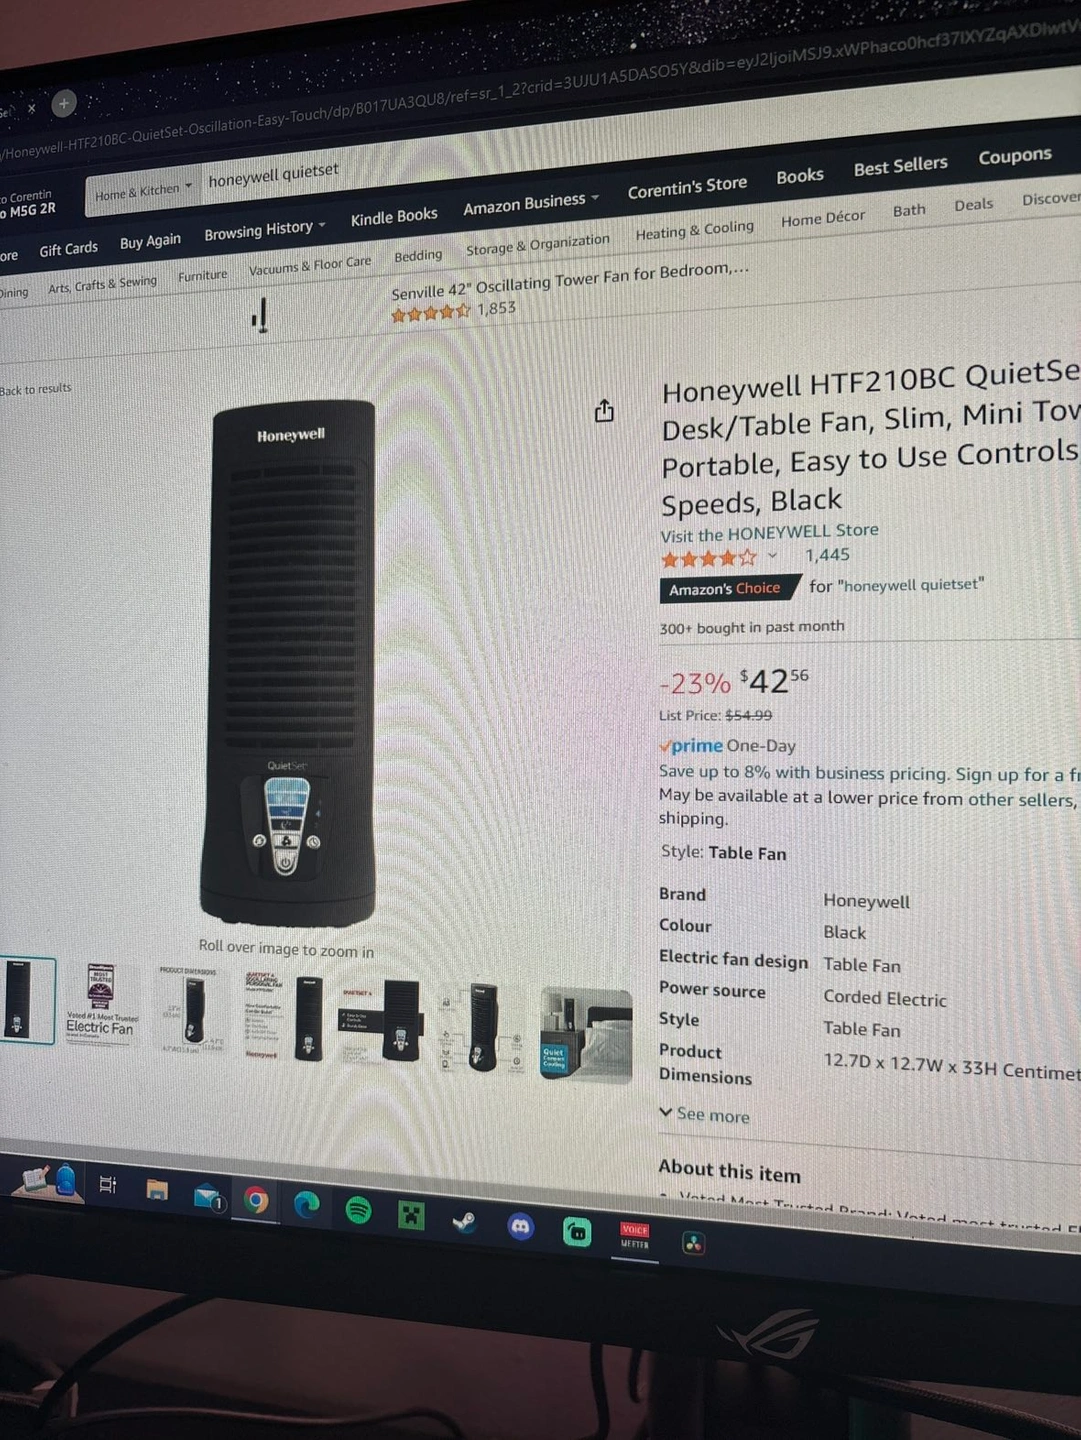The height and width of the screenshot is (1440, 1081).
Task: Open Spotify from the taskbar
Action: pos(358,1211)
